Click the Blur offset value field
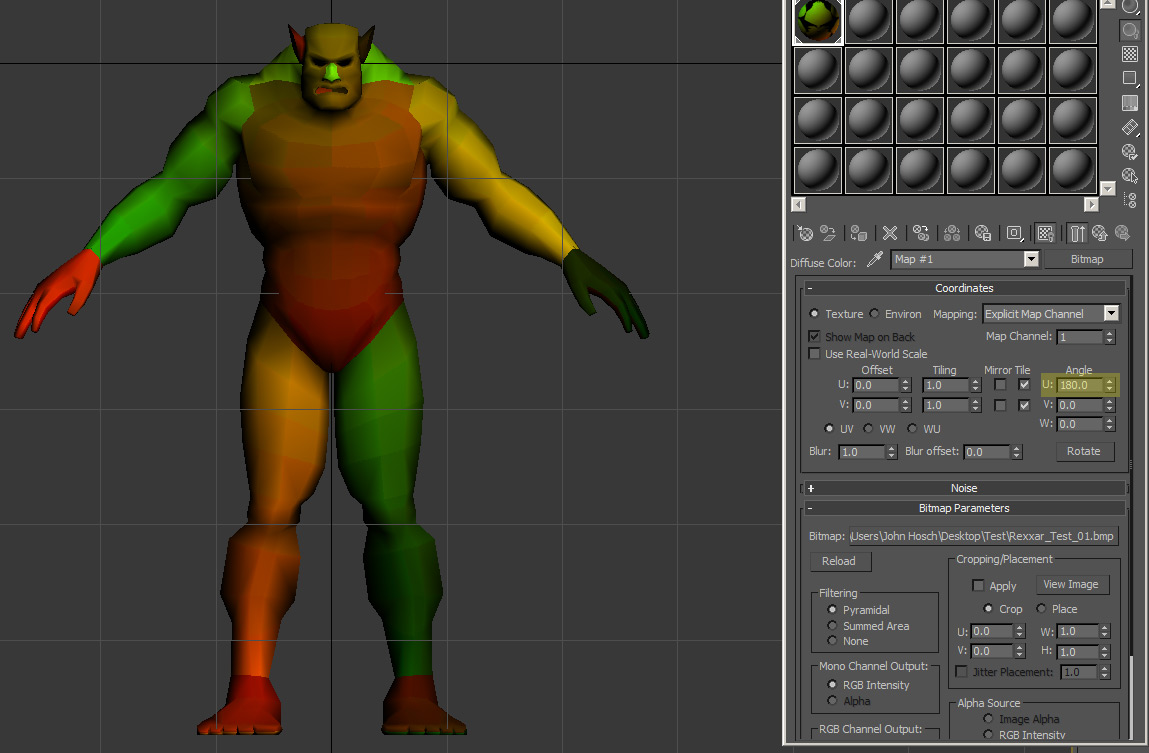 [x=987, y=452]
